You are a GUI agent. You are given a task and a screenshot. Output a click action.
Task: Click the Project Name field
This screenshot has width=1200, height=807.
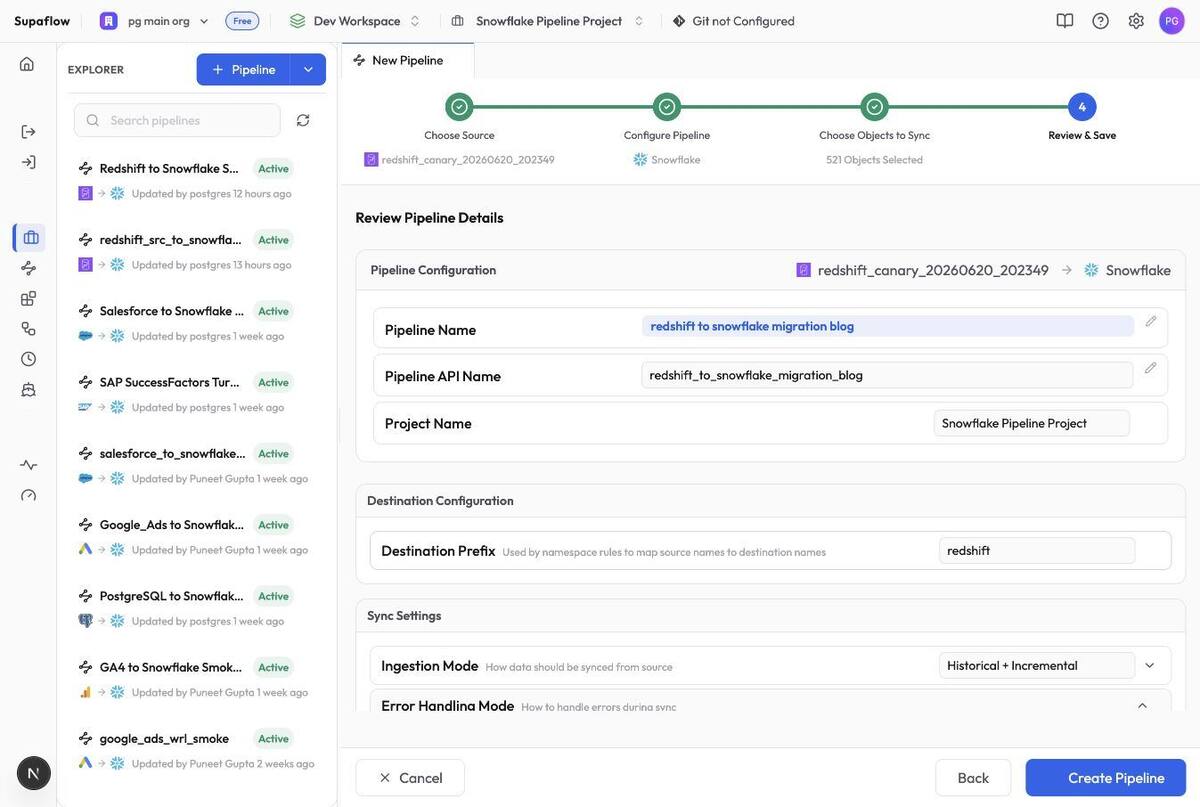click(1032, 423)
